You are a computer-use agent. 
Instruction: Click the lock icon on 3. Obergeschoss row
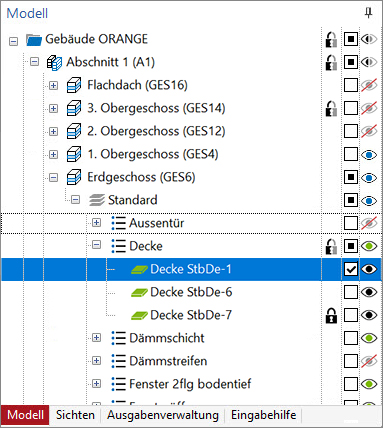click(331, 108)
